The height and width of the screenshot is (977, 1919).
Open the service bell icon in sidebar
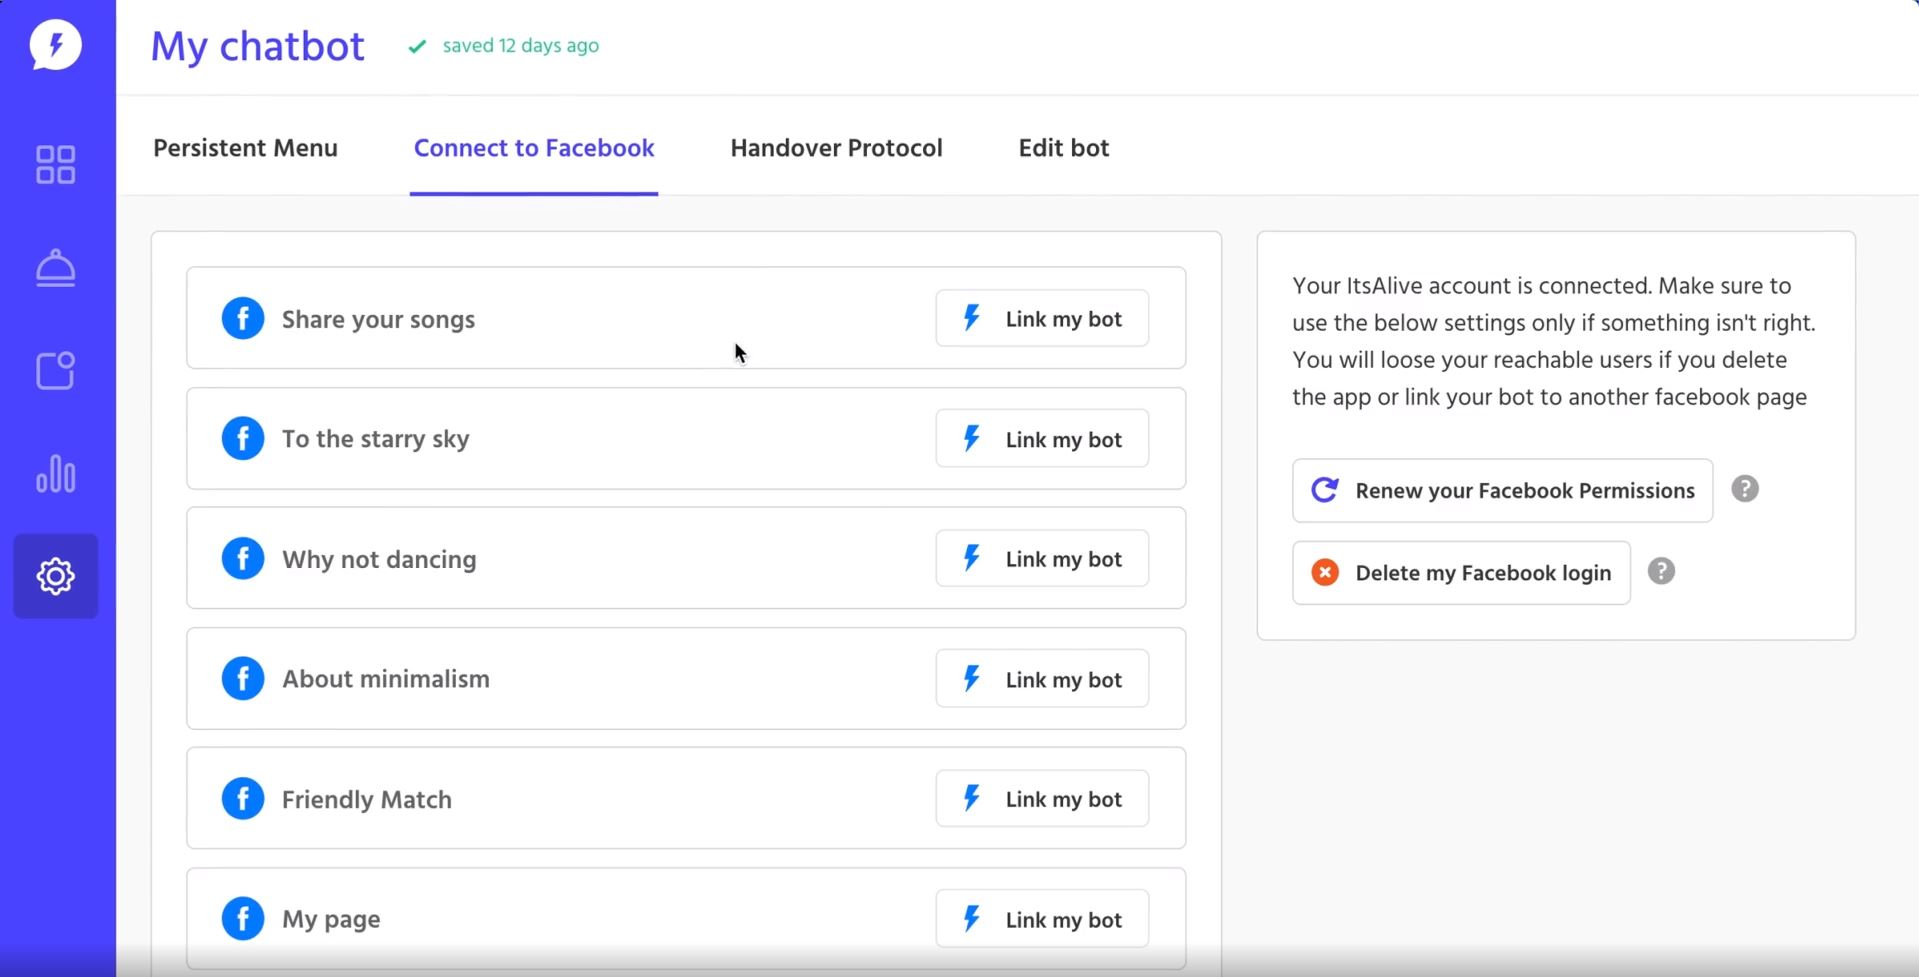[x=55, y=268]
